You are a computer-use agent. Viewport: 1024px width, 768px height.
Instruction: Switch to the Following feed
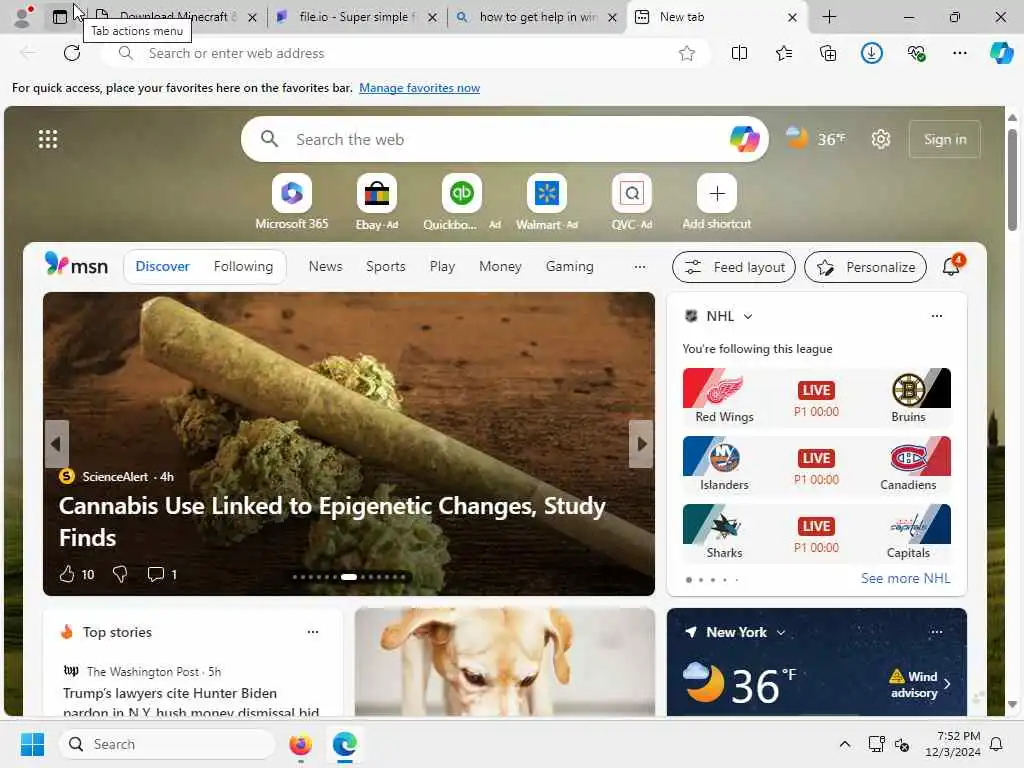point(243,266)
